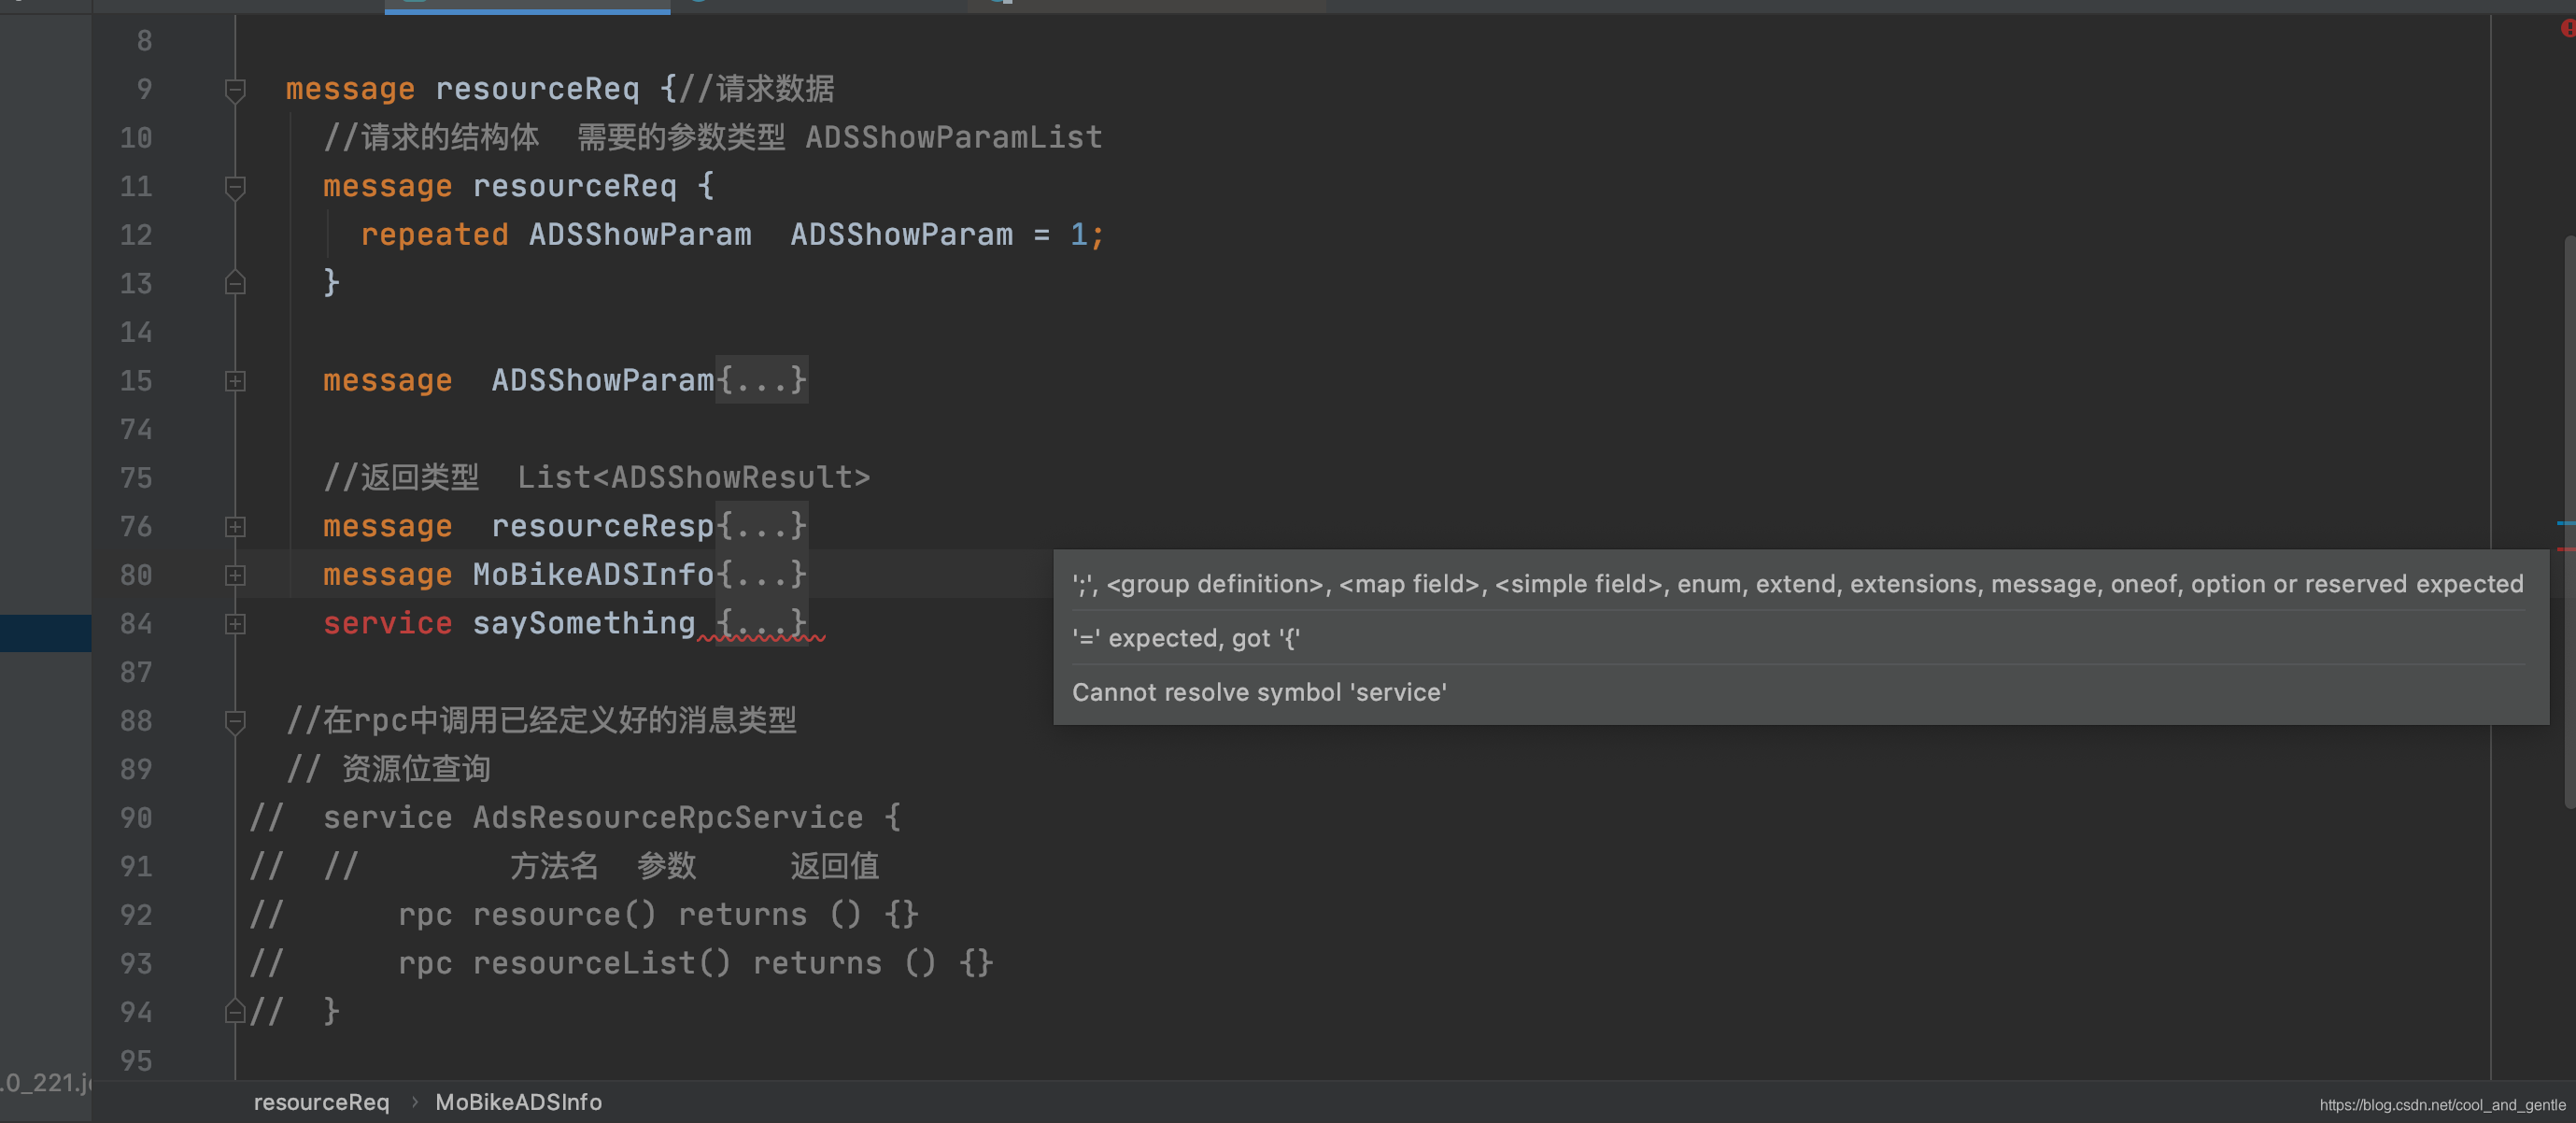Click fold end marker on line 13
Viewport: 2576px width, 1123px height.
click(235, 284)
